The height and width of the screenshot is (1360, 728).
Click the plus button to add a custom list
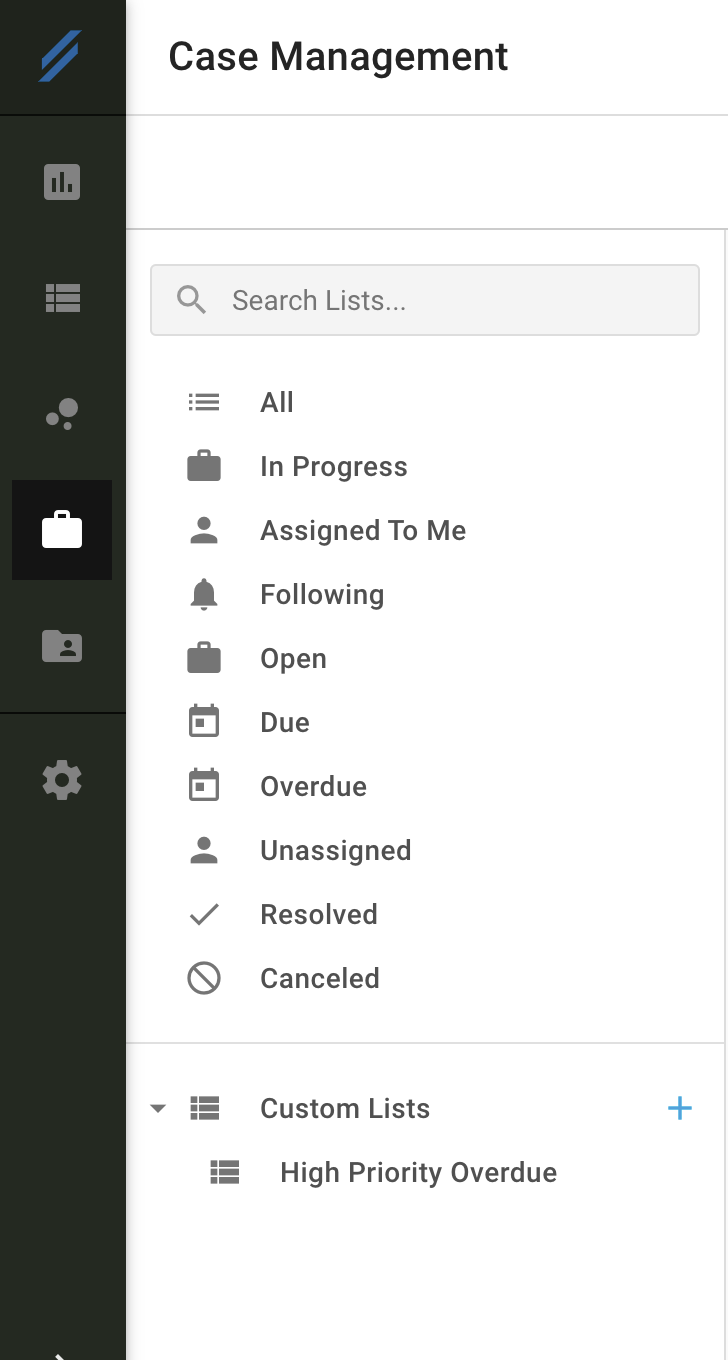coord(680,1108)
